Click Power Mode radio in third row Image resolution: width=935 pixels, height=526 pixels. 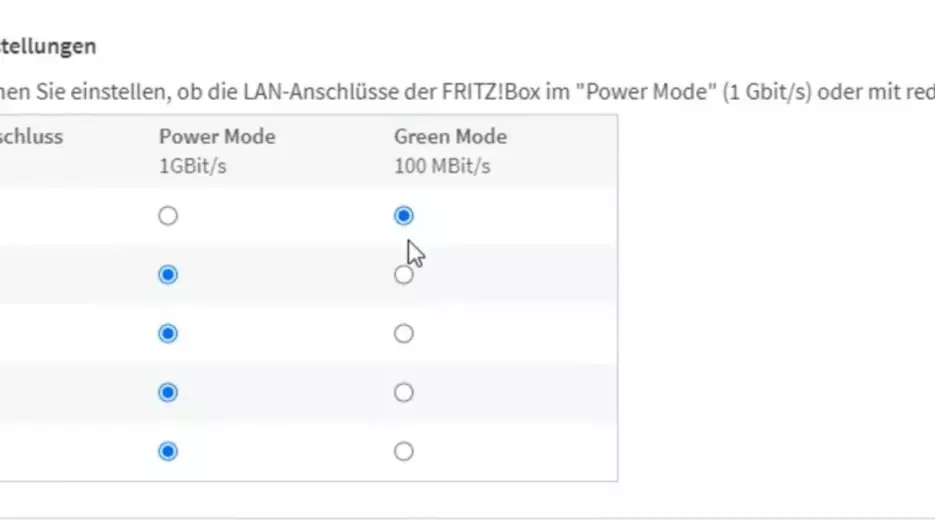click(168, 334)
